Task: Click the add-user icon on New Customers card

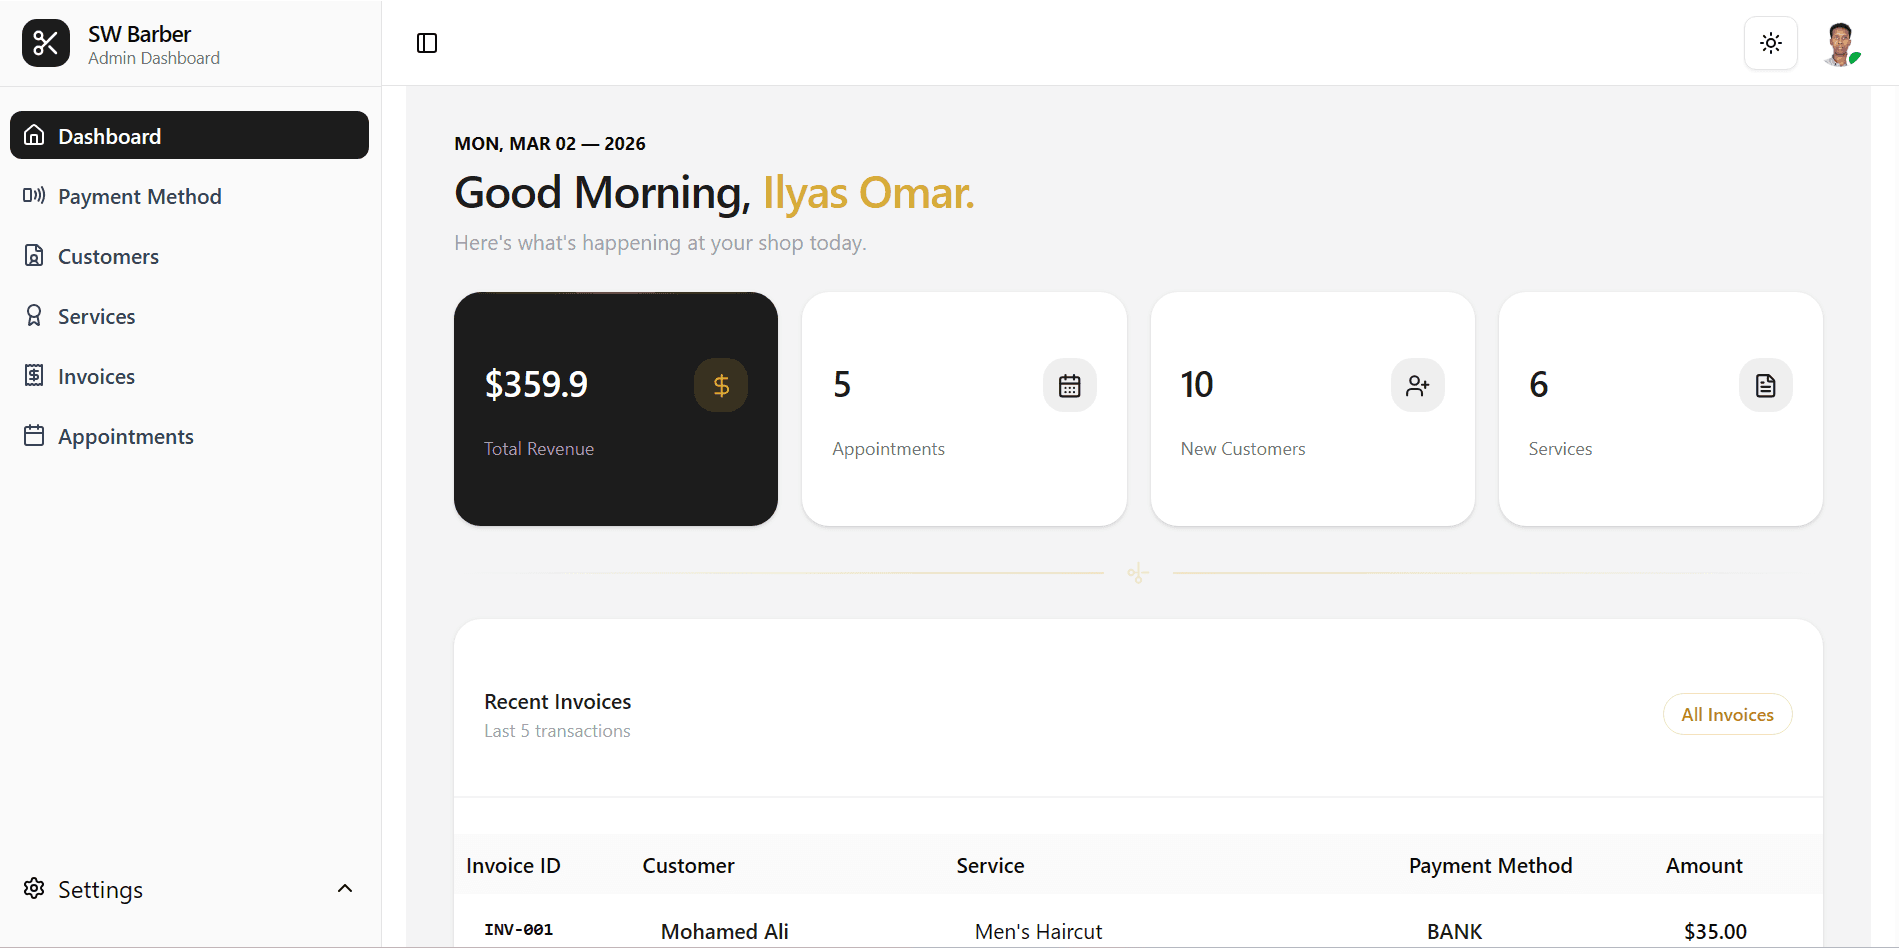Action: tap(1418, 385)
